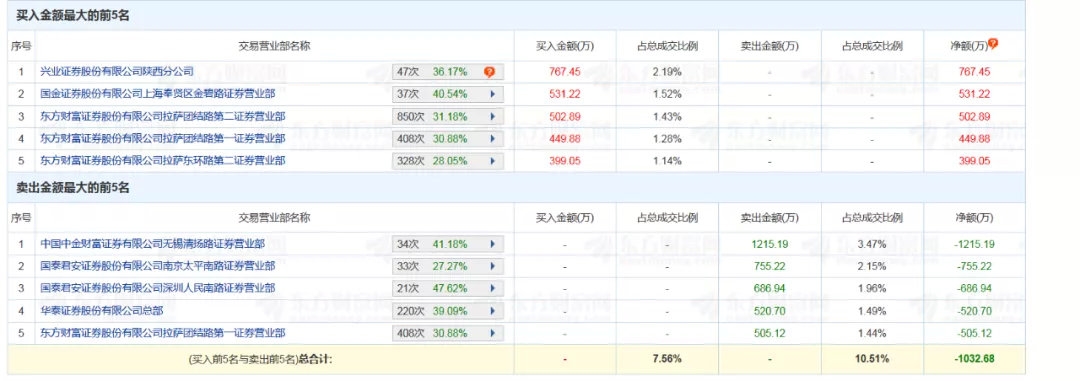Click the (买入前5名与卖出前5名)总合计 label
Viewport: 1080px width, 381px height.
[x=260, y=359]
